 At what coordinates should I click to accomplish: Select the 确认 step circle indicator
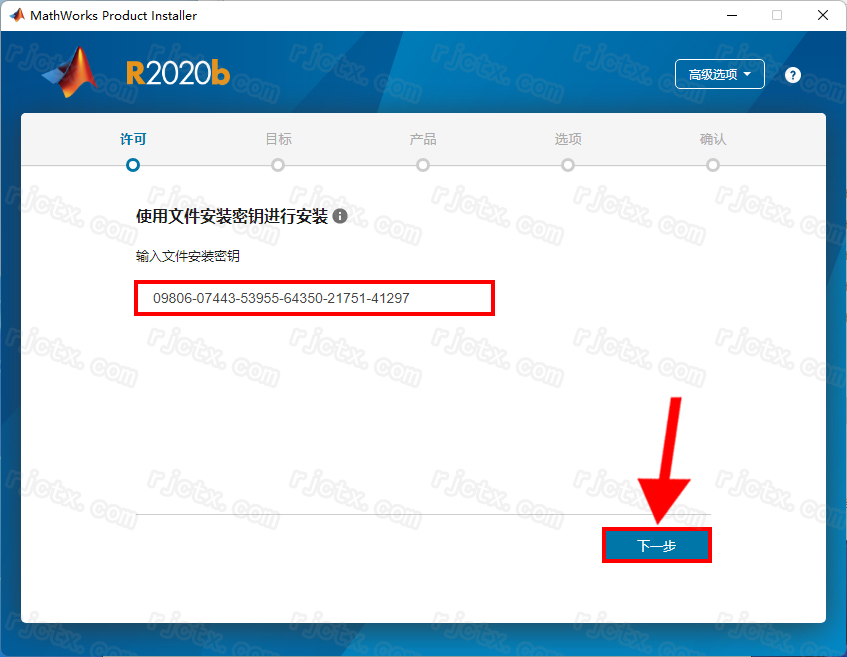tap(713, 165)
